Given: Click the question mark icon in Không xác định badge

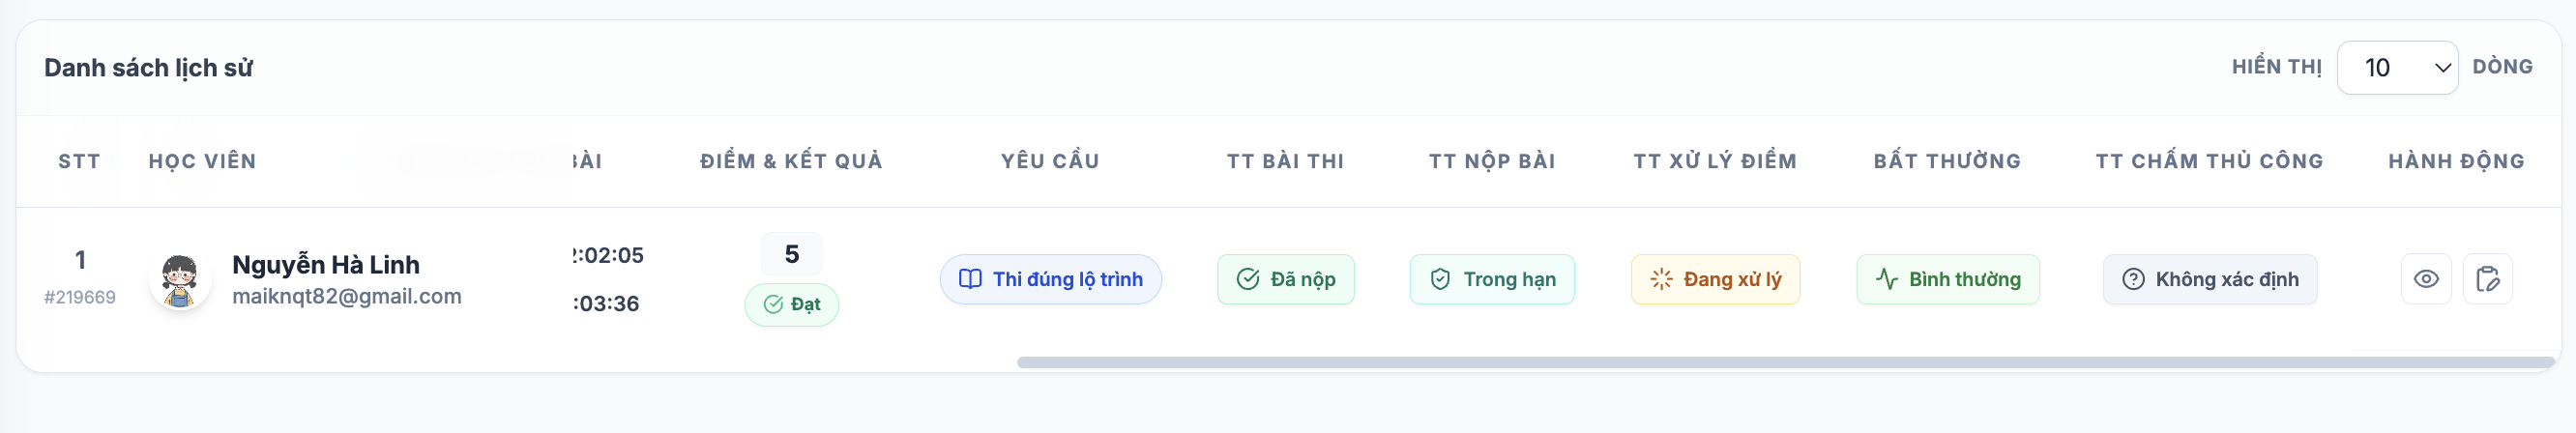Looking at the screenshot, I should click(2132, 279).
